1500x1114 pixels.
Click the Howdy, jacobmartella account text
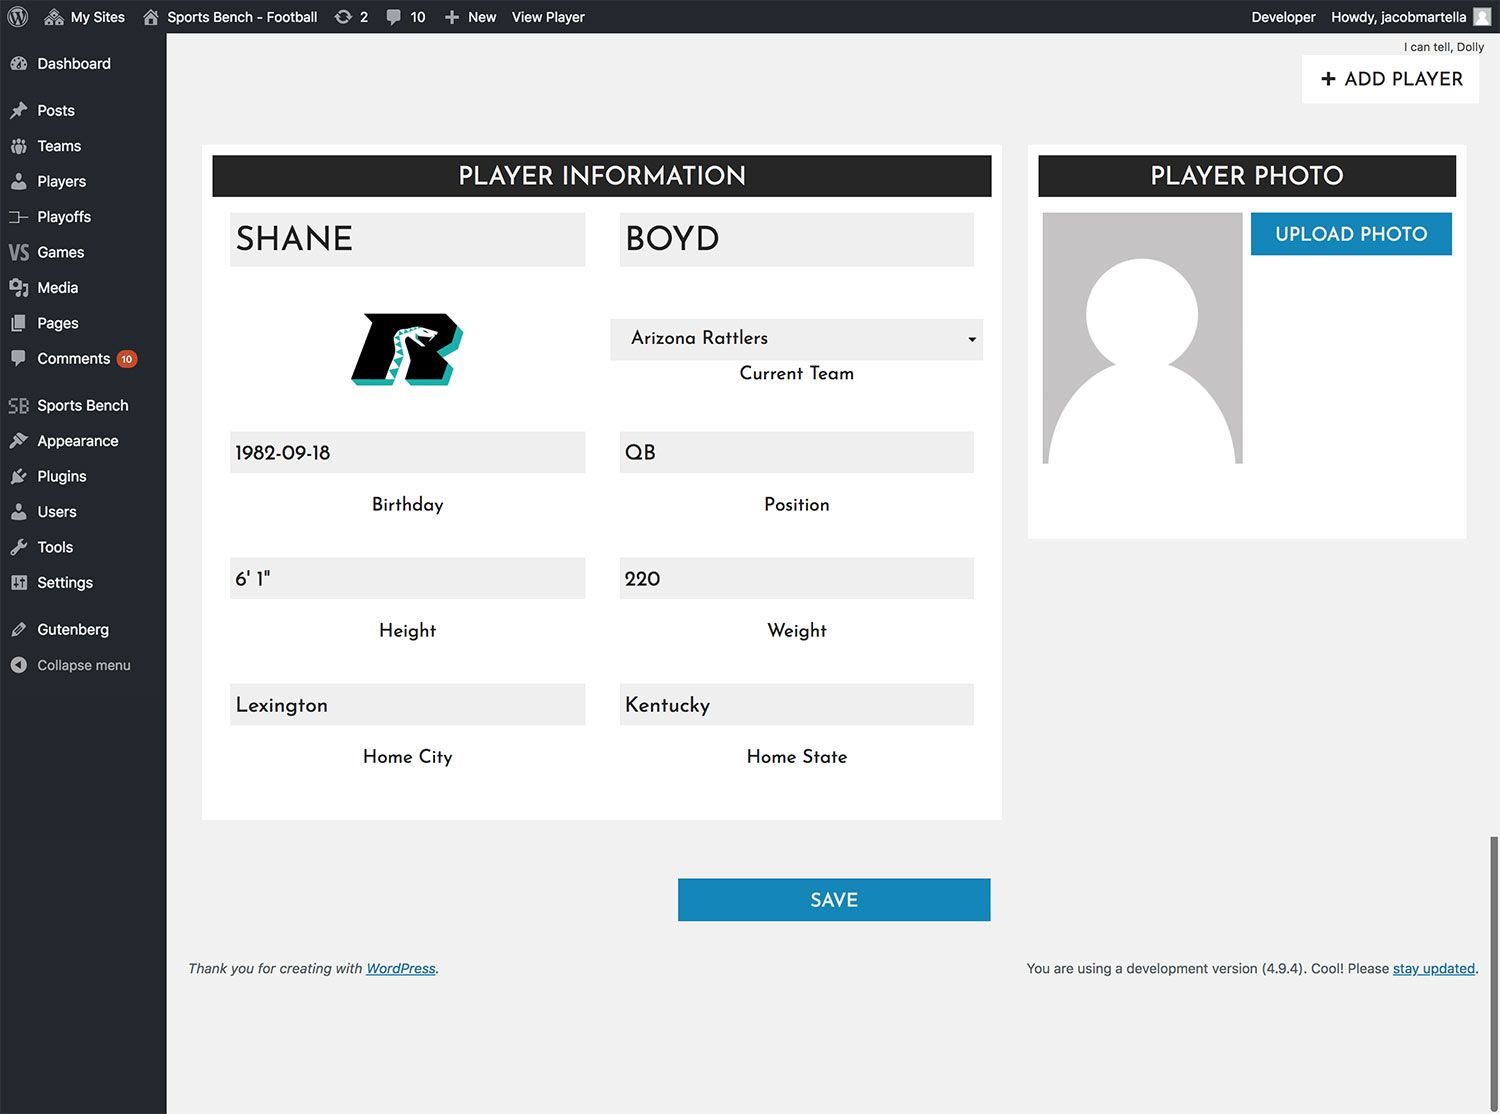[x=1398, y=17]
